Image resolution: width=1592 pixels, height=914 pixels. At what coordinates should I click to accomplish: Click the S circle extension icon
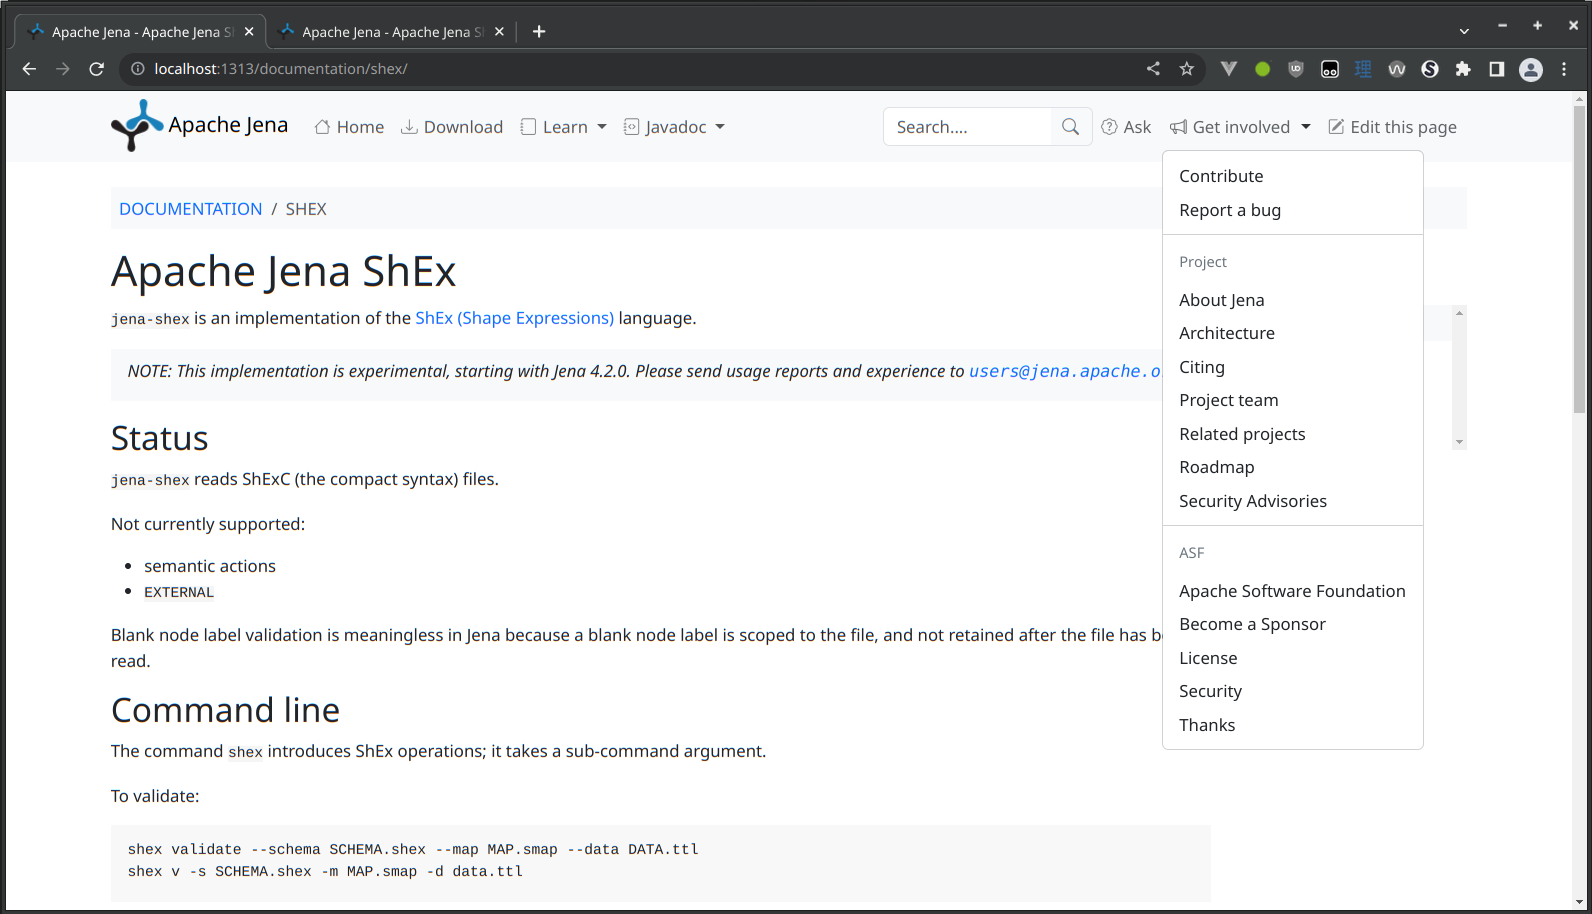coord(1430,69)
